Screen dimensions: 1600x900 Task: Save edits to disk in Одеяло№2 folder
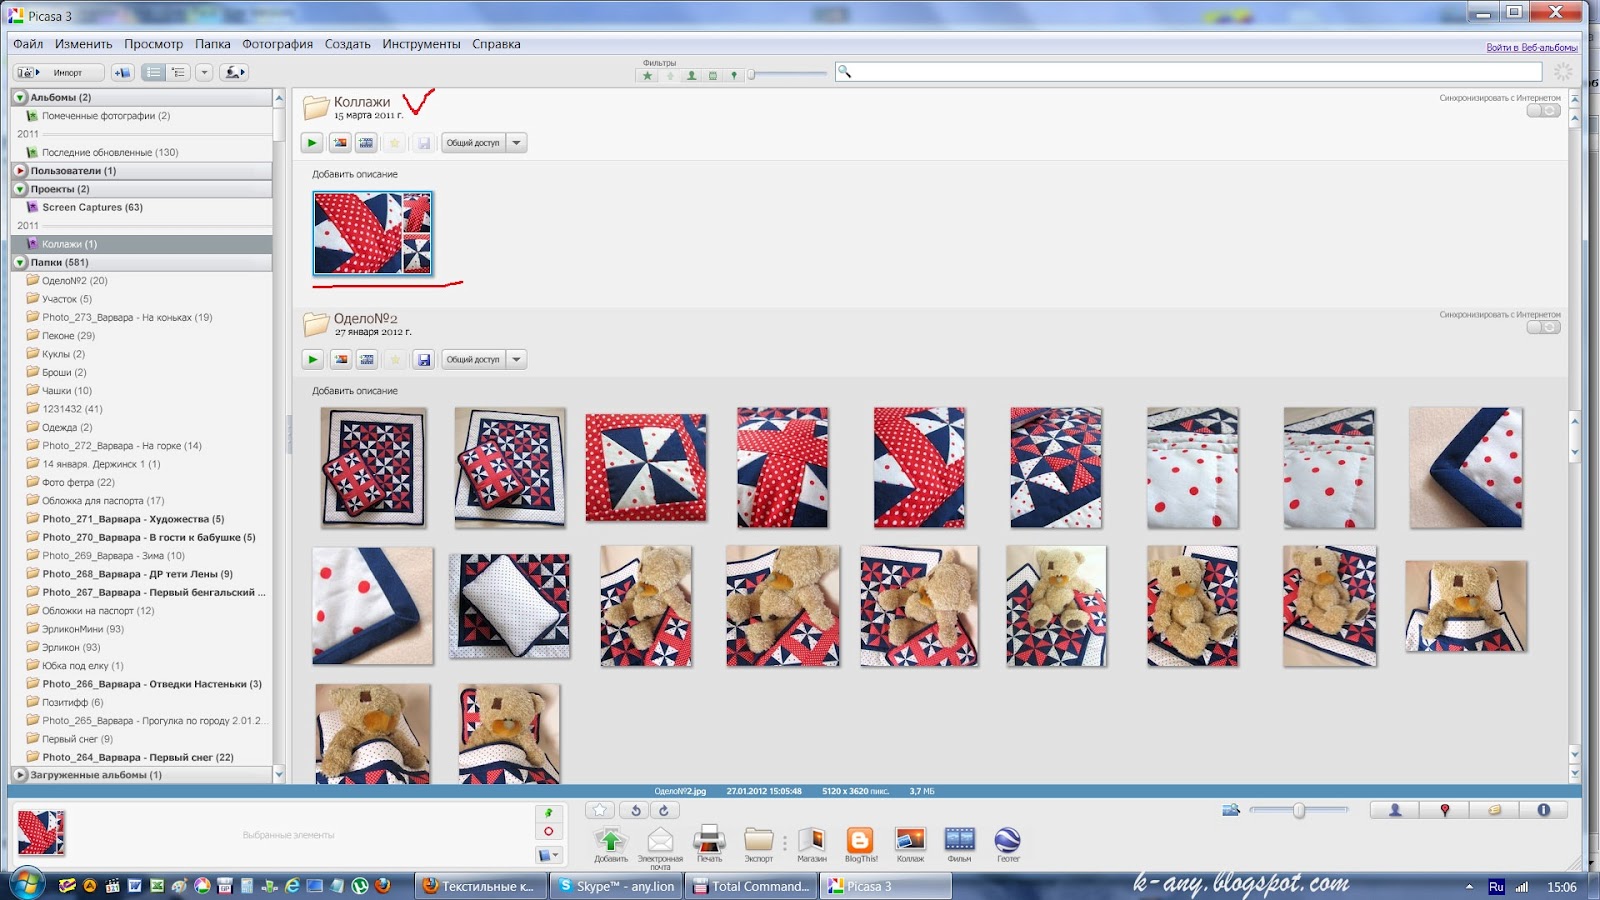click(x=424, y=360)
